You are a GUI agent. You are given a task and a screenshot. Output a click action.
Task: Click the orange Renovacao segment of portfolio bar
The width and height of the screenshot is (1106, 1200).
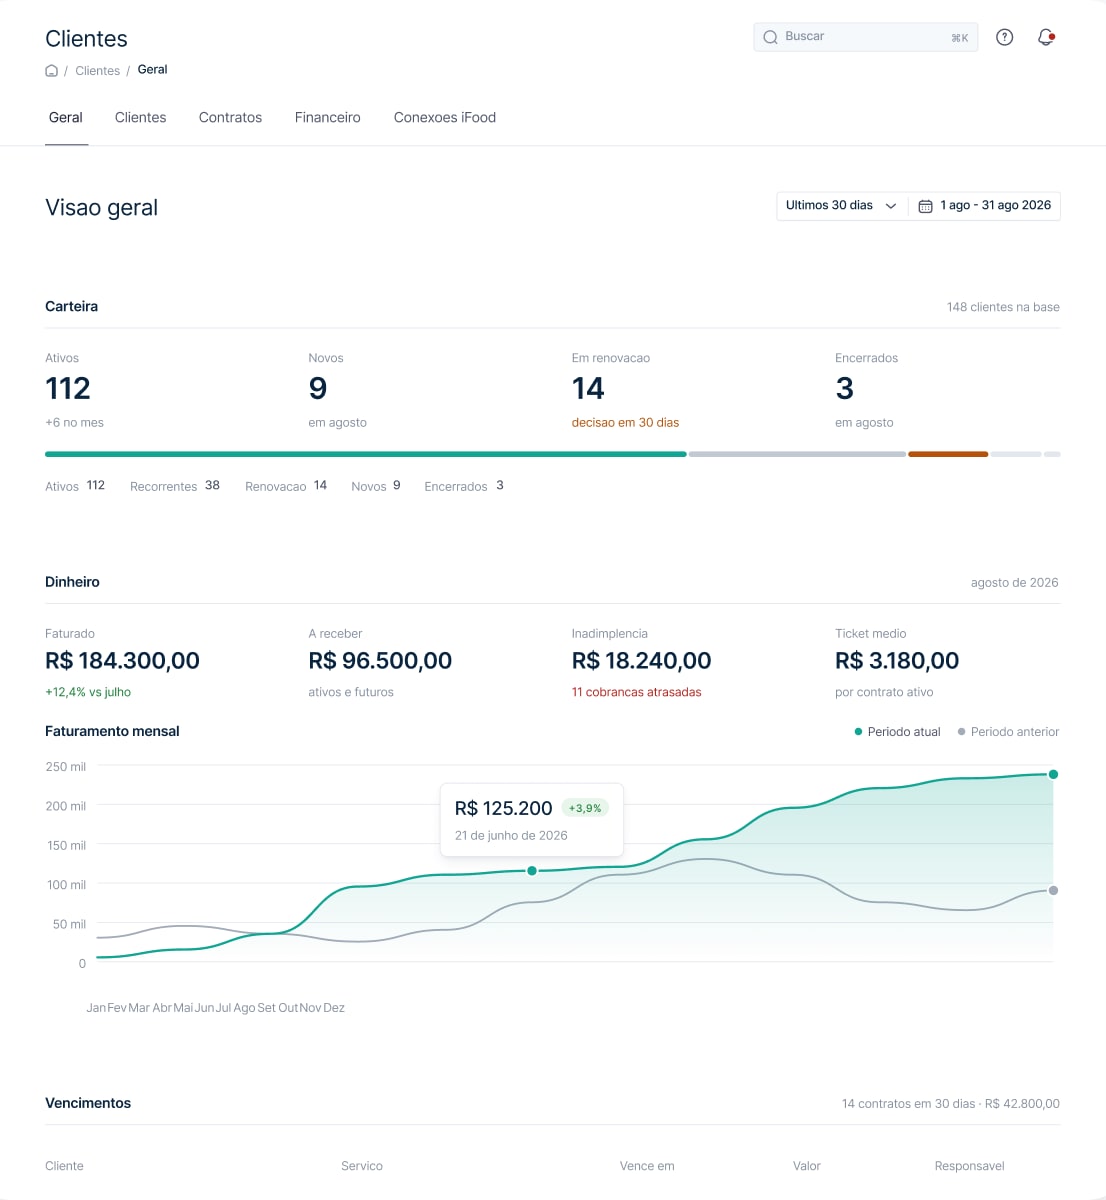coord(948,454)
